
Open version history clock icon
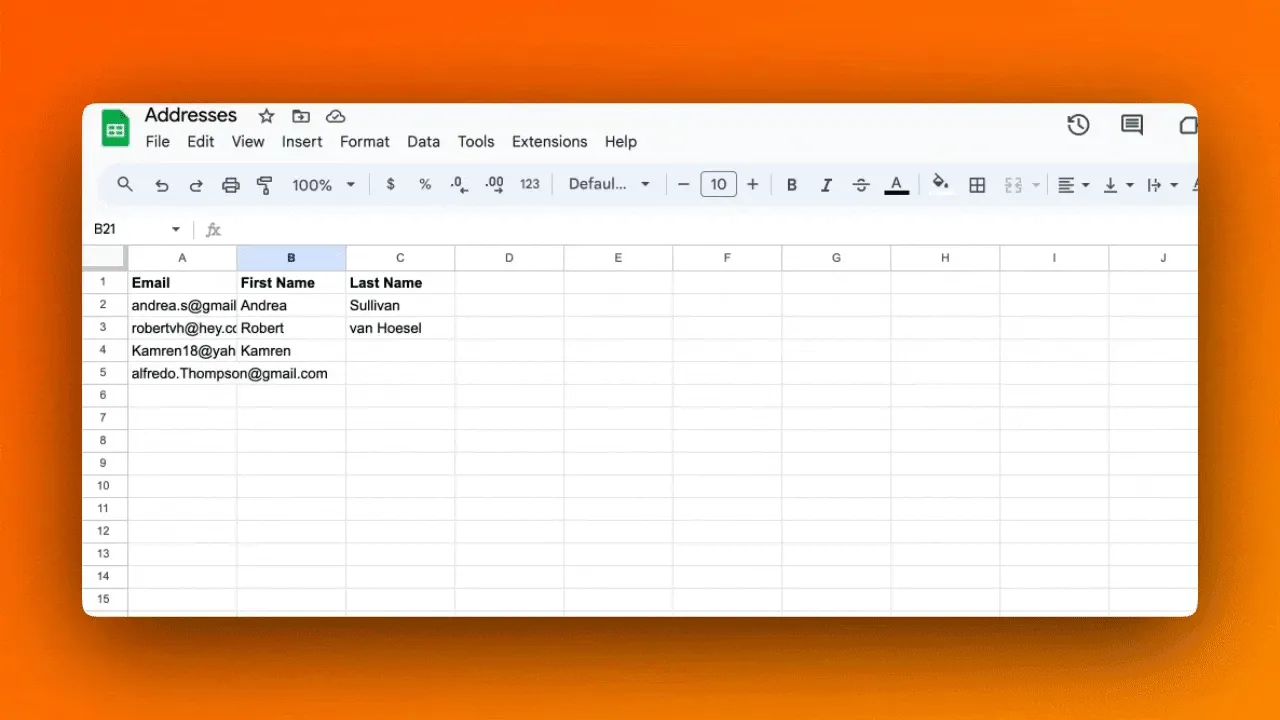(1078, 125)
